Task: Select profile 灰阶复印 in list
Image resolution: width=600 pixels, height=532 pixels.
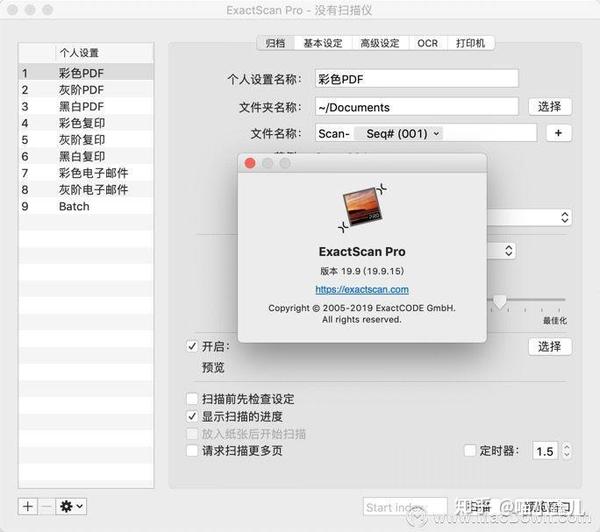Action: click(x=86, y=140)
